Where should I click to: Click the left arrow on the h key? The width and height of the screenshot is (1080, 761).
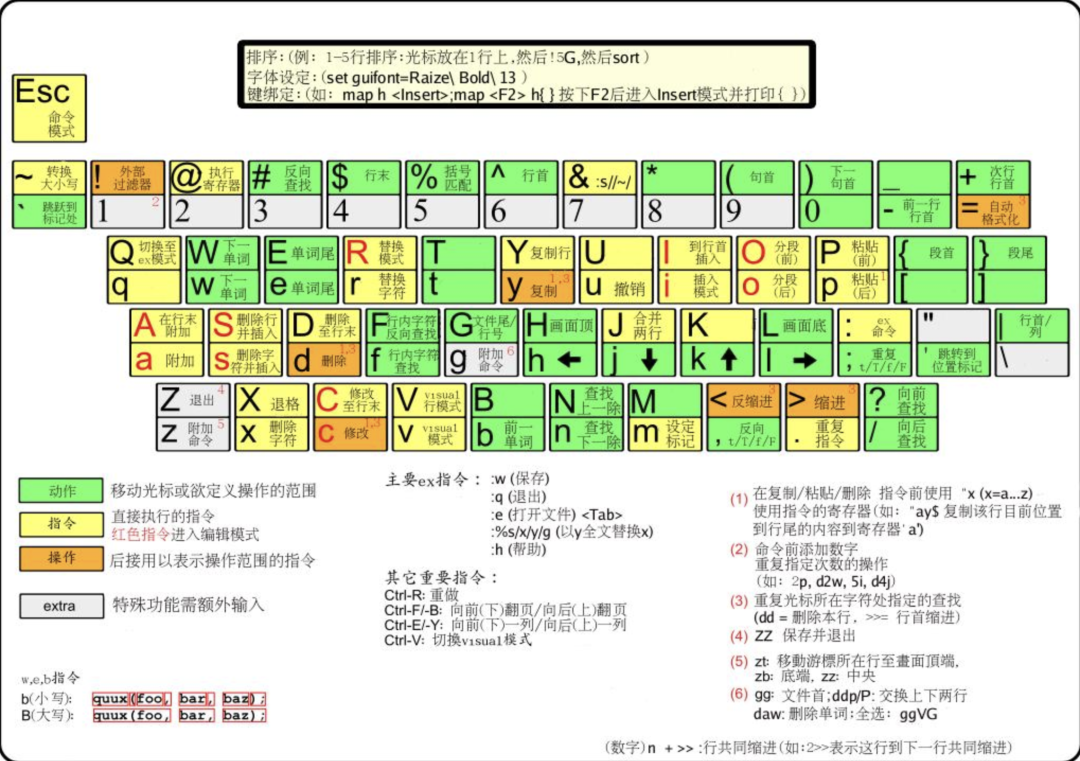tap(569, 359)
